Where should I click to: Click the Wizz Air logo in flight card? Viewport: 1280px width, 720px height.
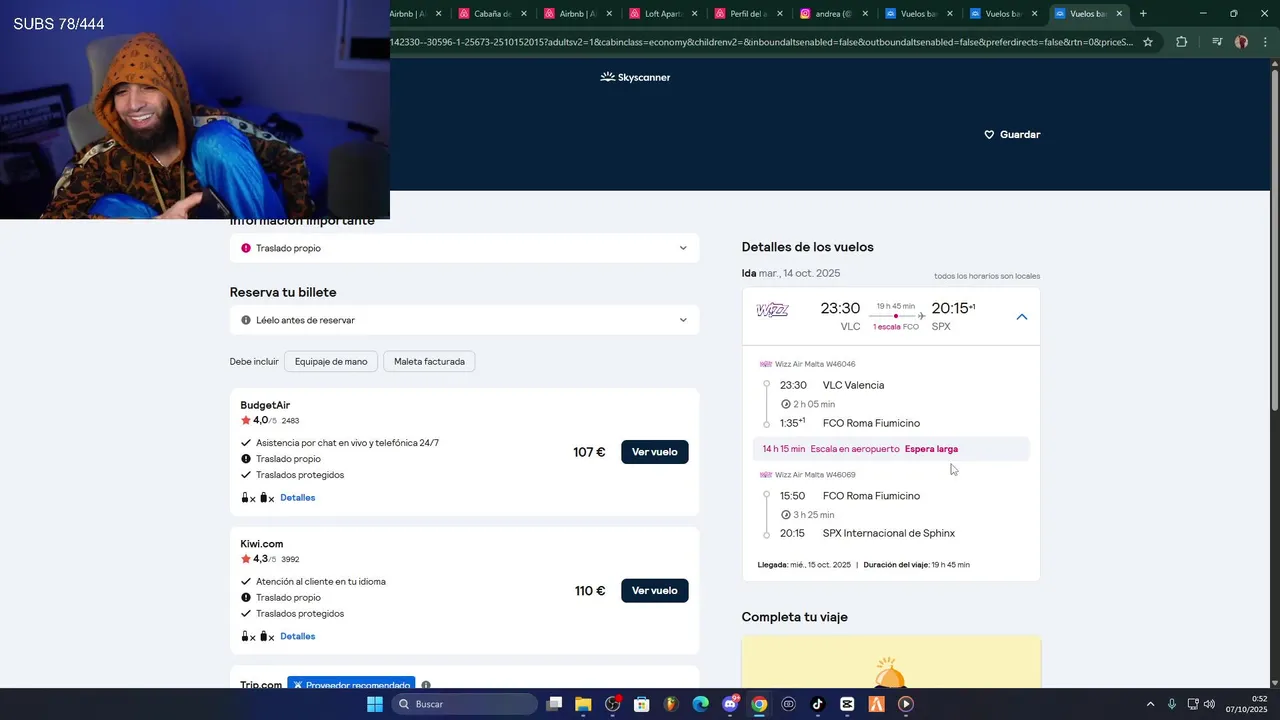click(x=772, y=311)
